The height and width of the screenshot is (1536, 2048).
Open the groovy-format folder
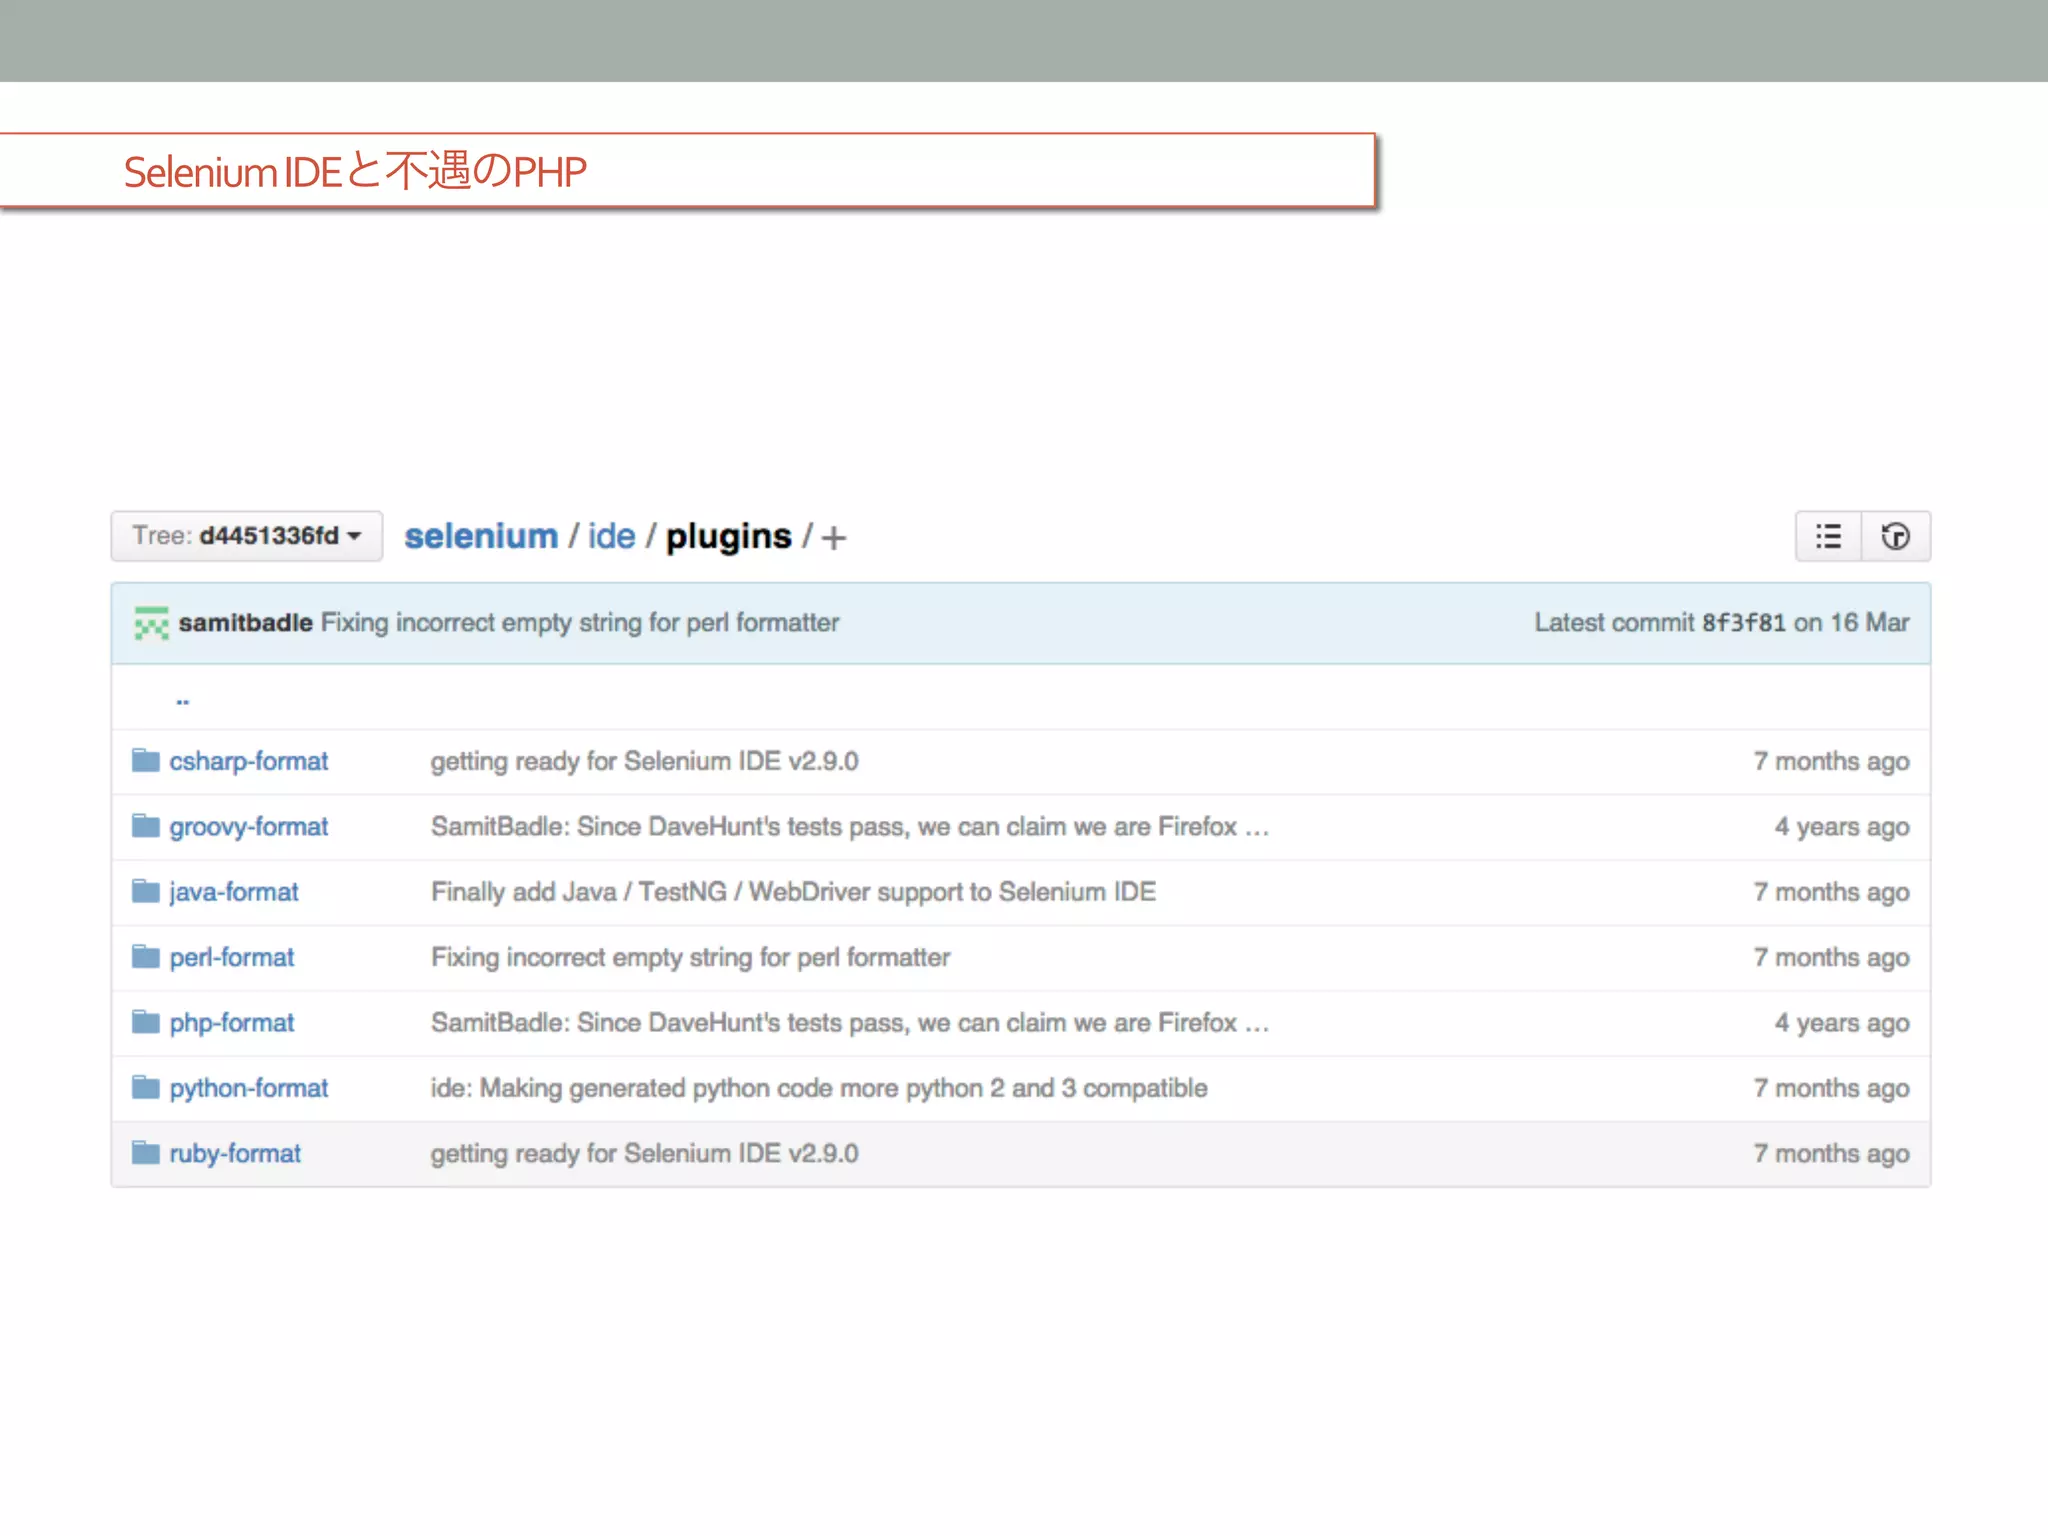(248, 827)
